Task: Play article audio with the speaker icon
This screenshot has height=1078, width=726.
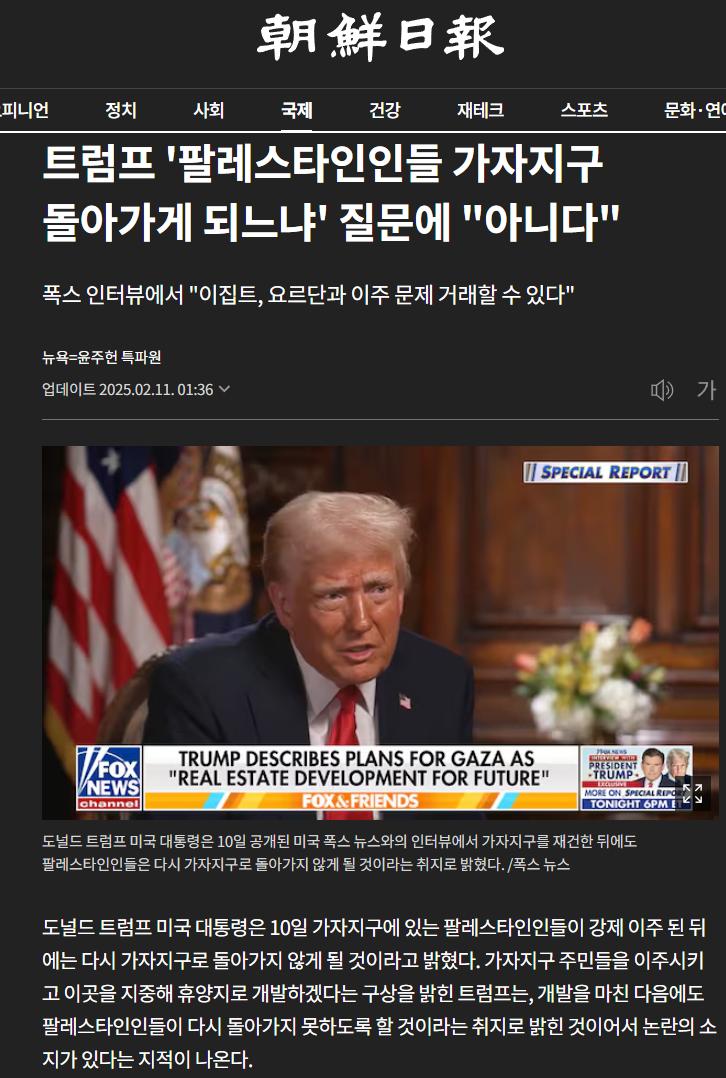Action: pyautogui.click(x=661, y=390)
